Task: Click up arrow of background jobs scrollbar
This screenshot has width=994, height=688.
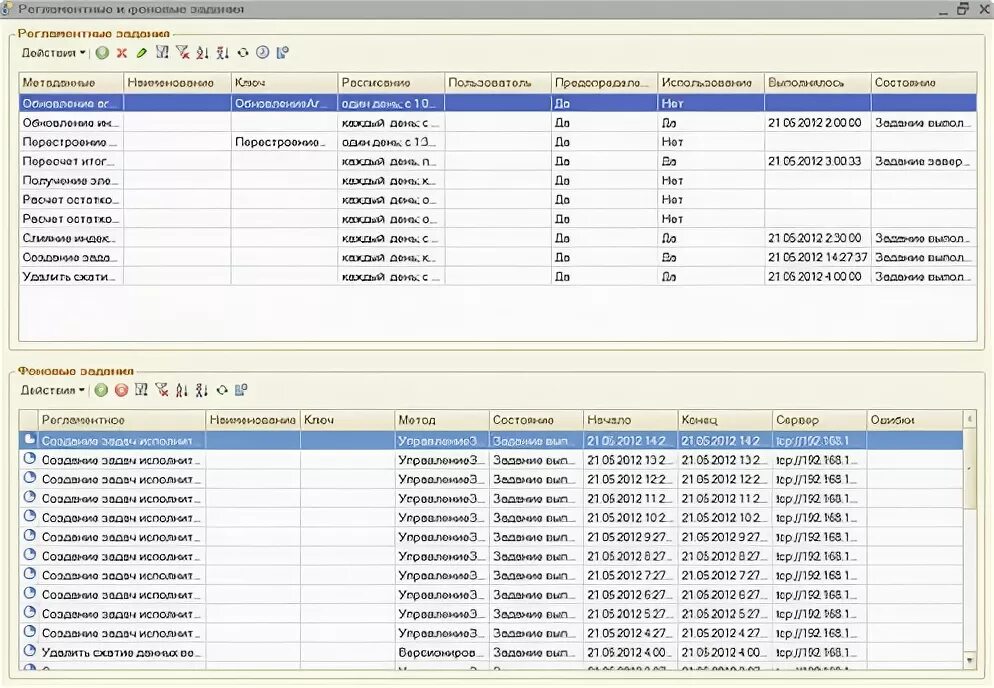Action: 969,419
